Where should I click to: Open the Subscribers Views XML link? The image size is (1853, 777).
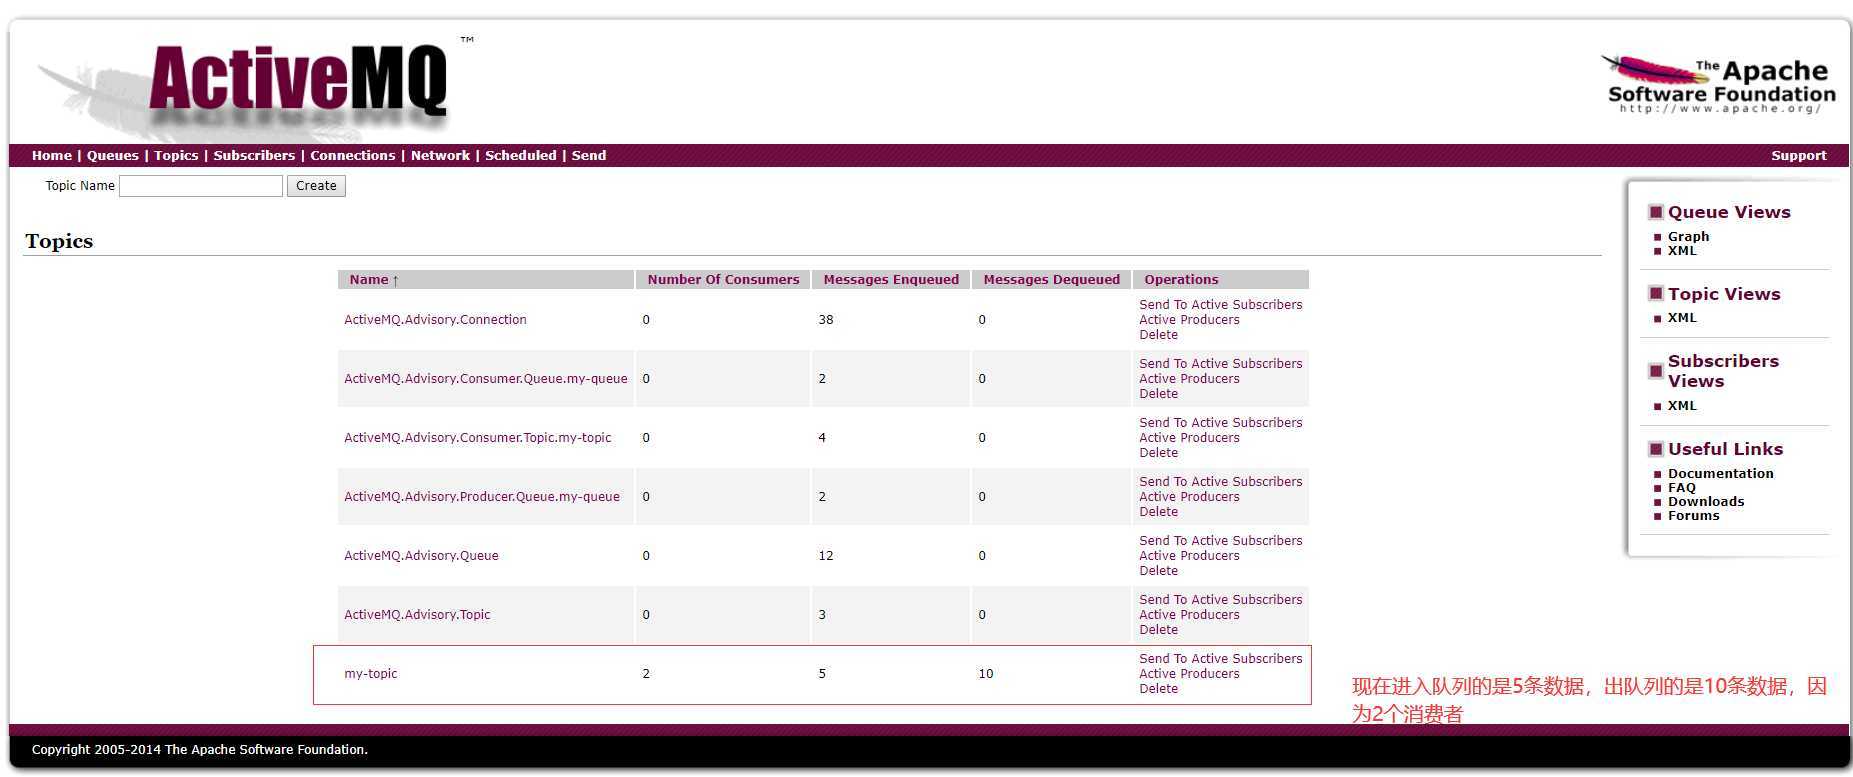click(x=1682, y=406)
